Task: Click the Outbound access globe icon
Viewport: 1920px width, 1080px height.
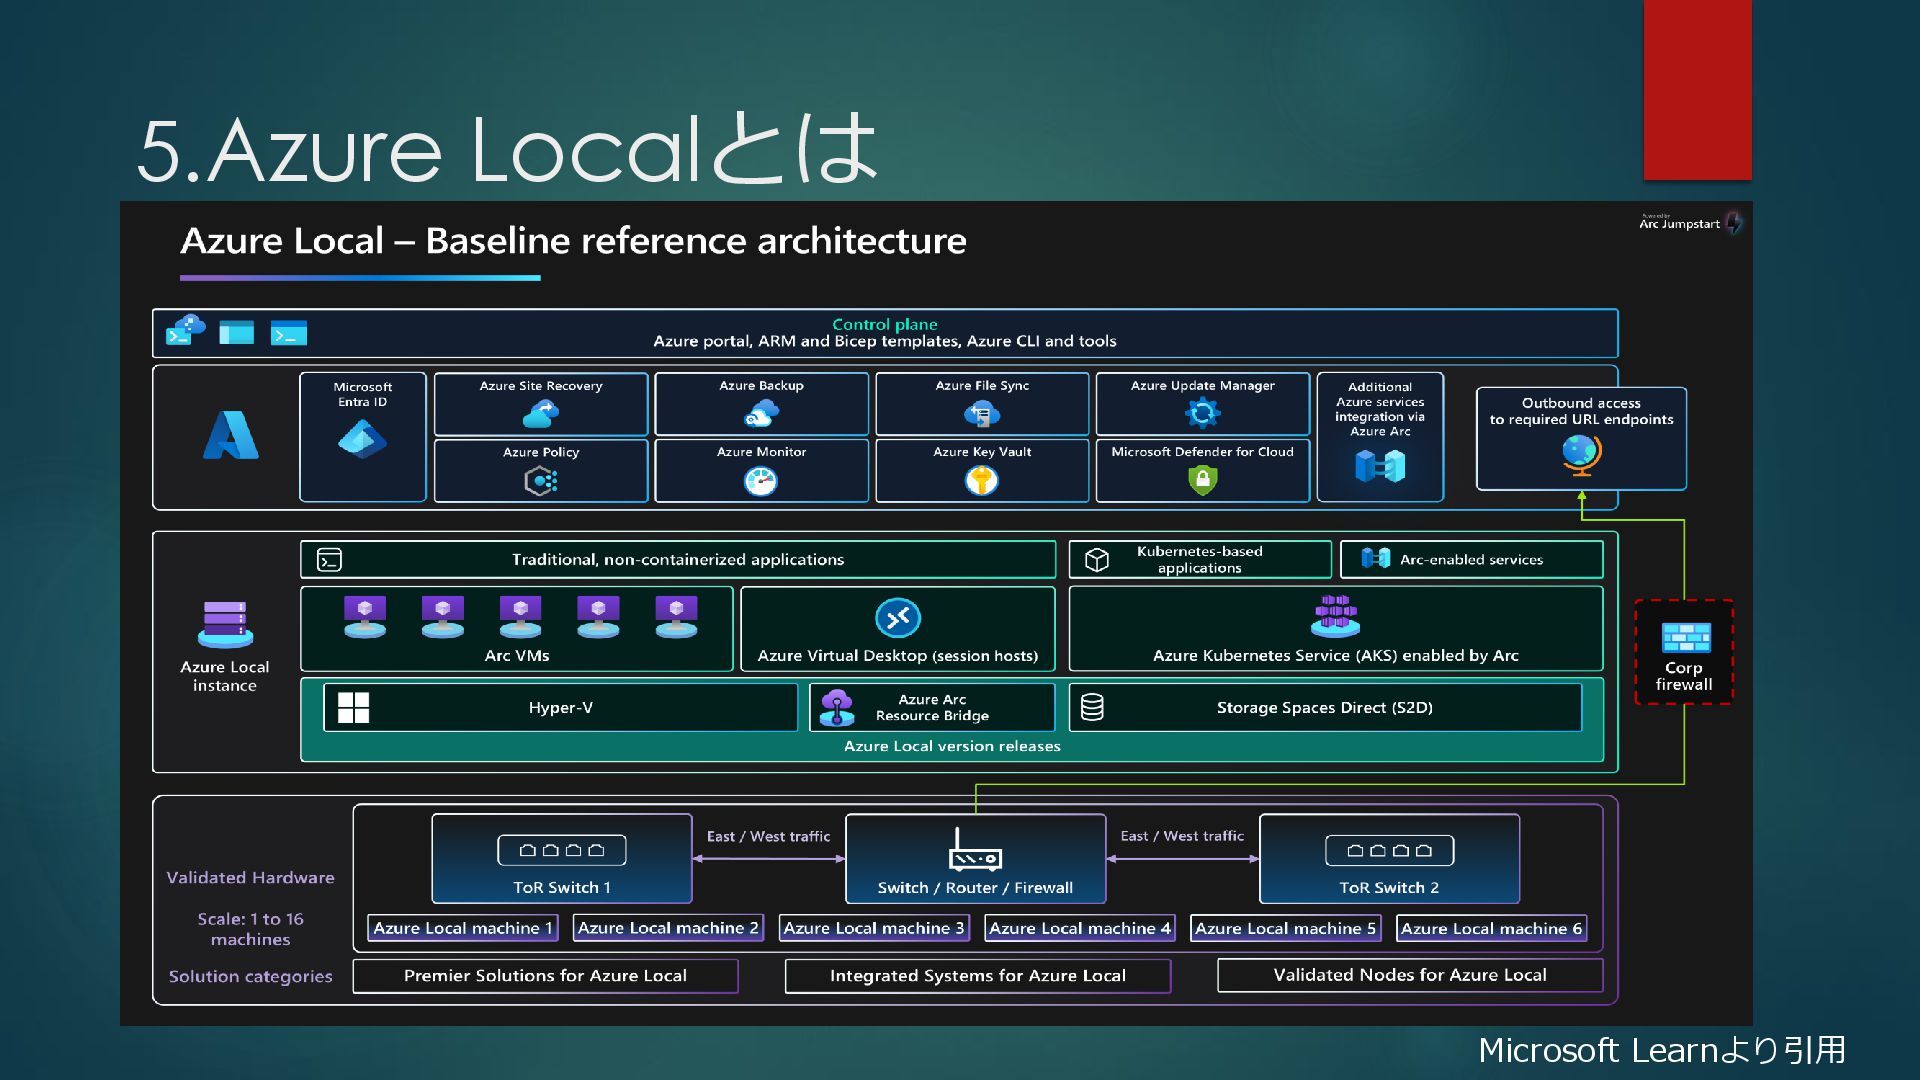Action: (1581, 455)
